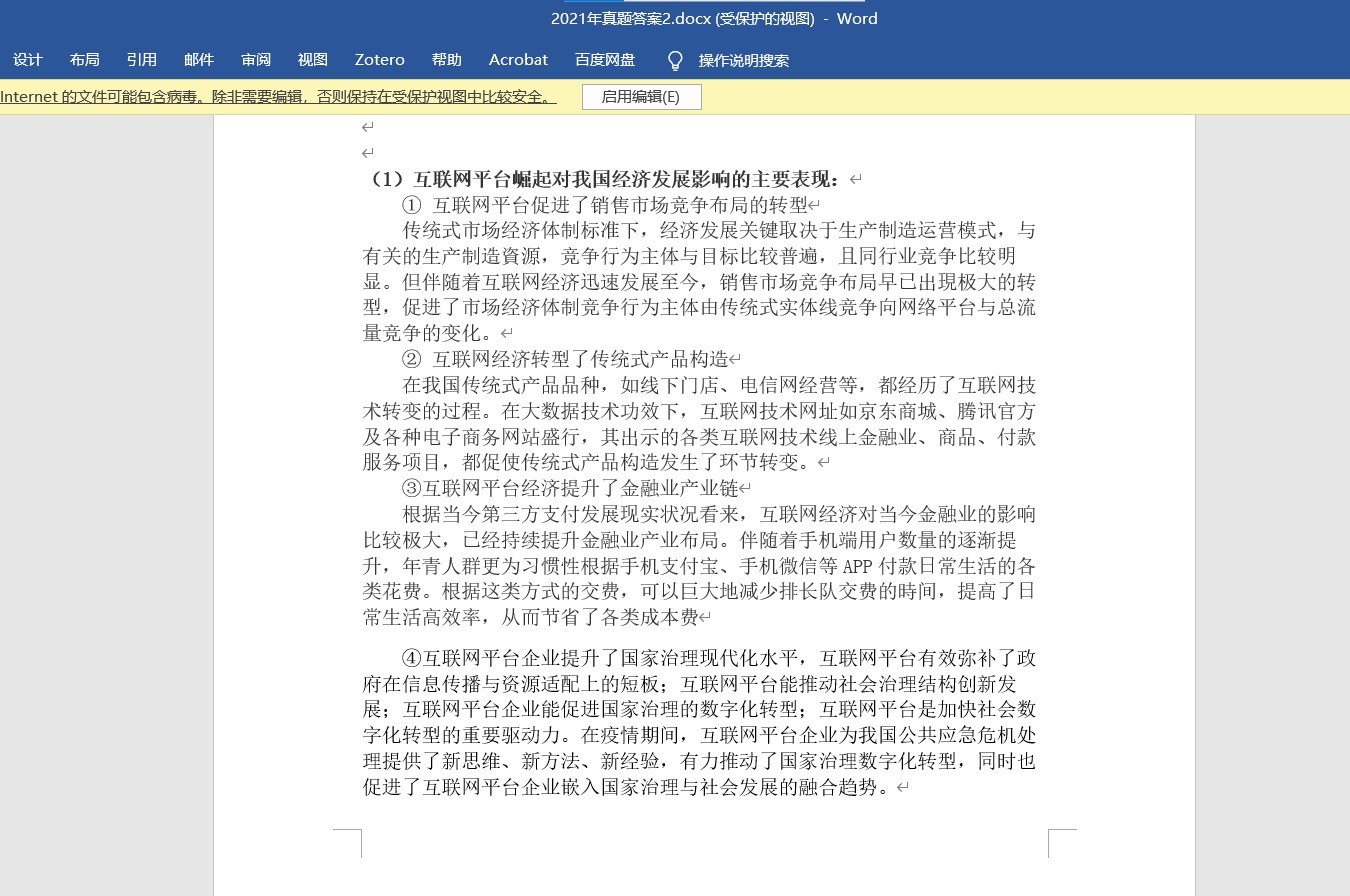
Task: Click the line beginning 术转变的过程
Action: click(x=699, y=411)
